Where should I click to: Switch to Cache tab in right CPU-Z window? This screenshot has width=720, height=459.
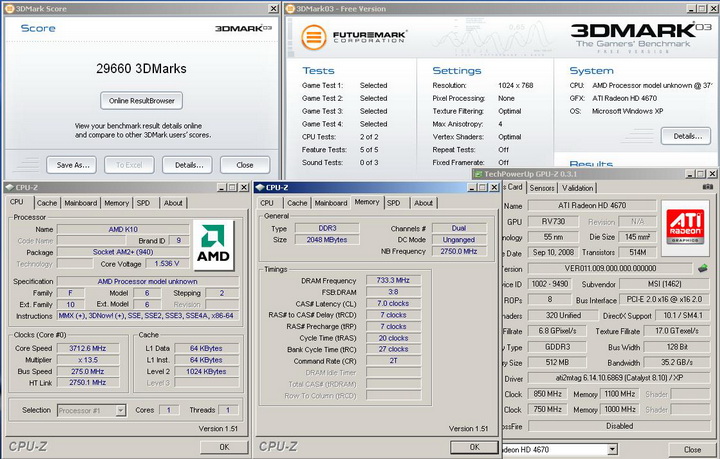click(x=297, y=203)
